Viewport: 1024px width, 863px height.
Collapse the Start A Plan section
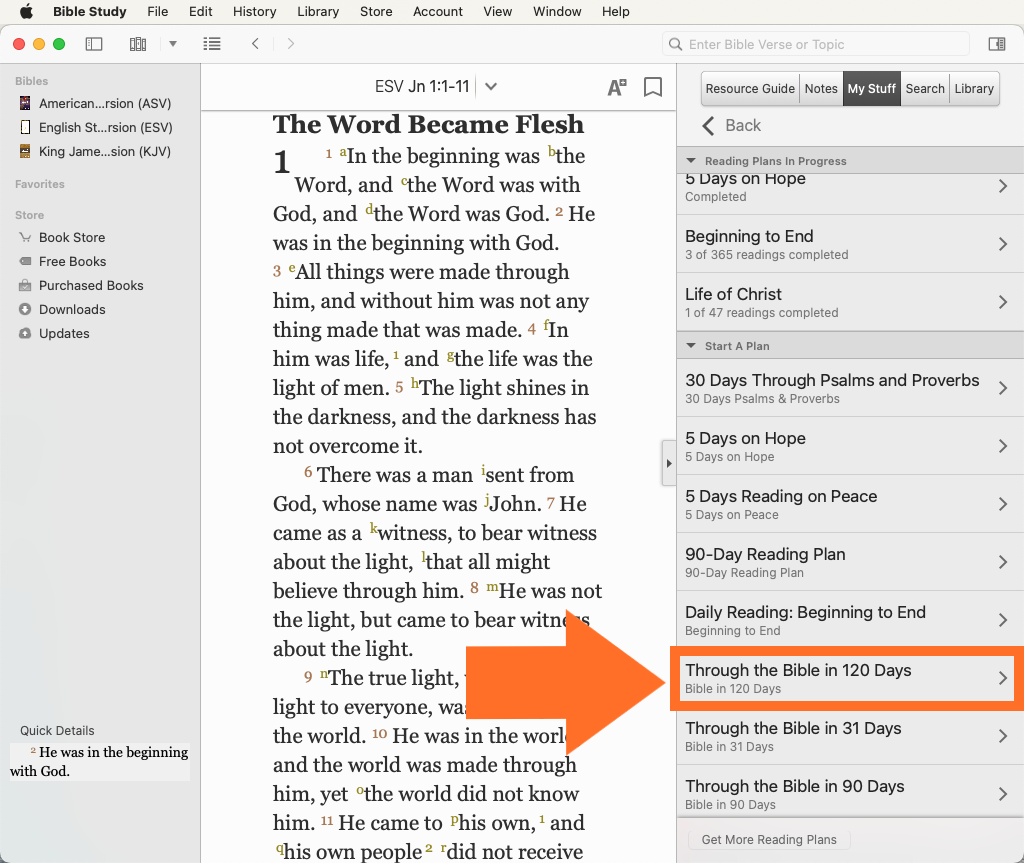tap(690, 346)
